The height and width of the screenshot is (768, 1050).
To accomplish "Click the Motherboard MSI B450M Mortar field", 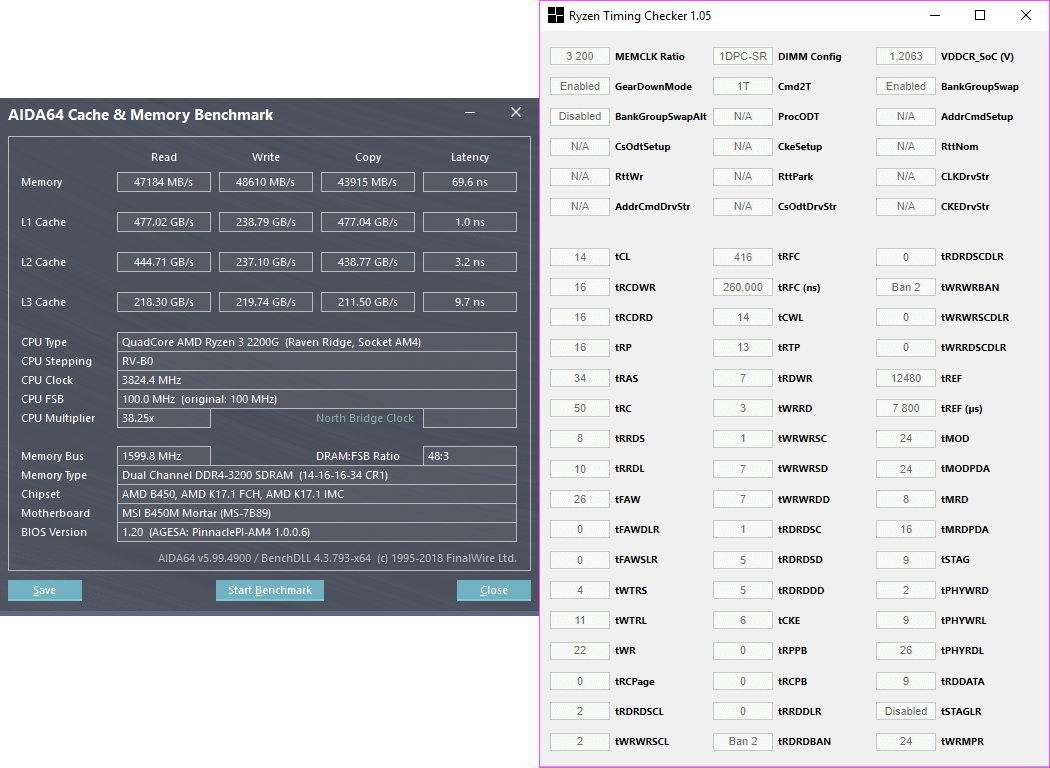I will pos(317,513).
